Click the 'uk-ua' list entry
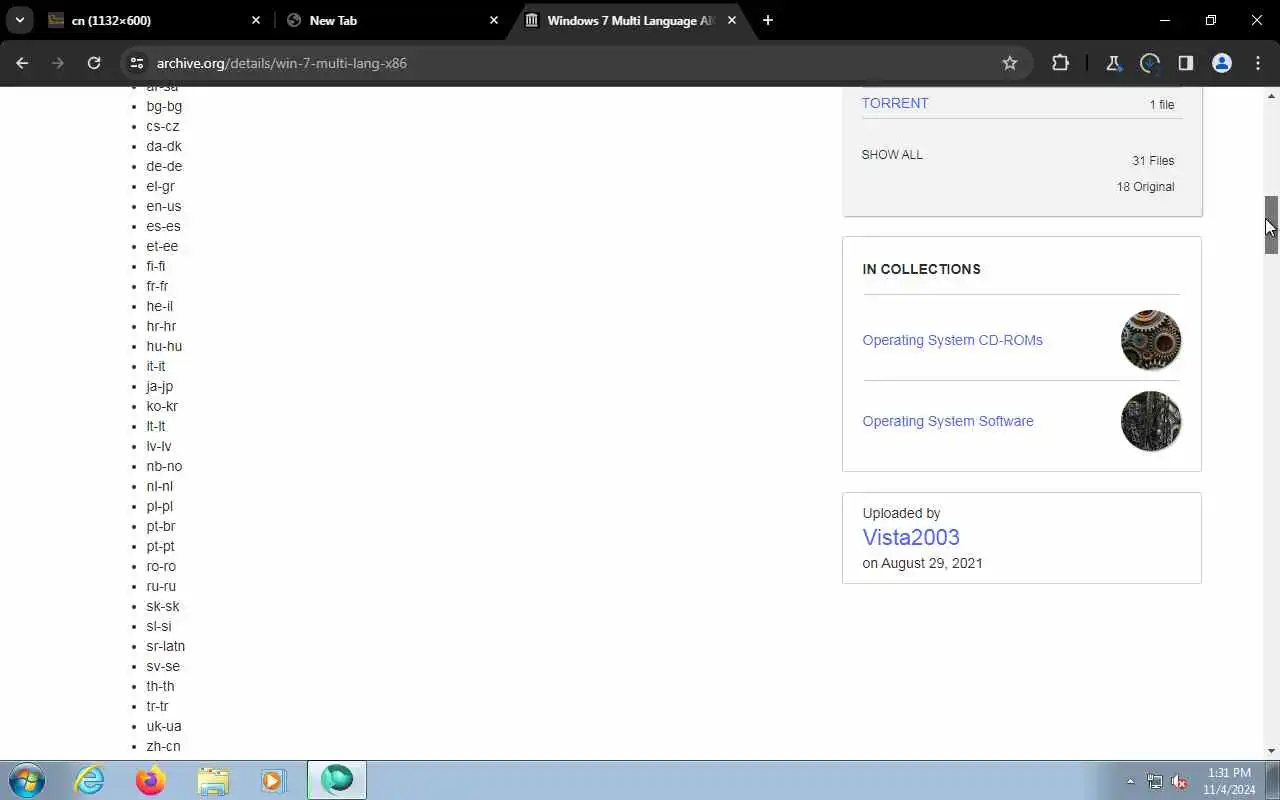Screen dimensions: 1280x800 pos(164,726)
